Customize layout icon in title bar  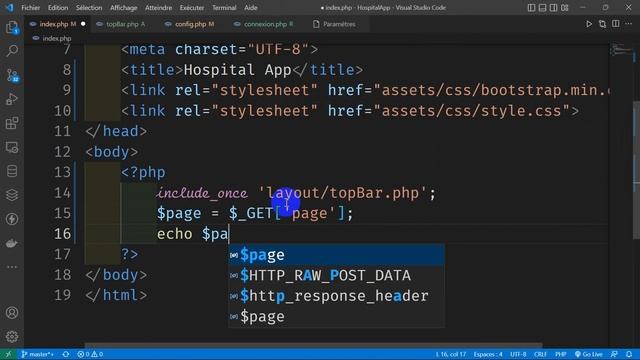click(564, 7)
